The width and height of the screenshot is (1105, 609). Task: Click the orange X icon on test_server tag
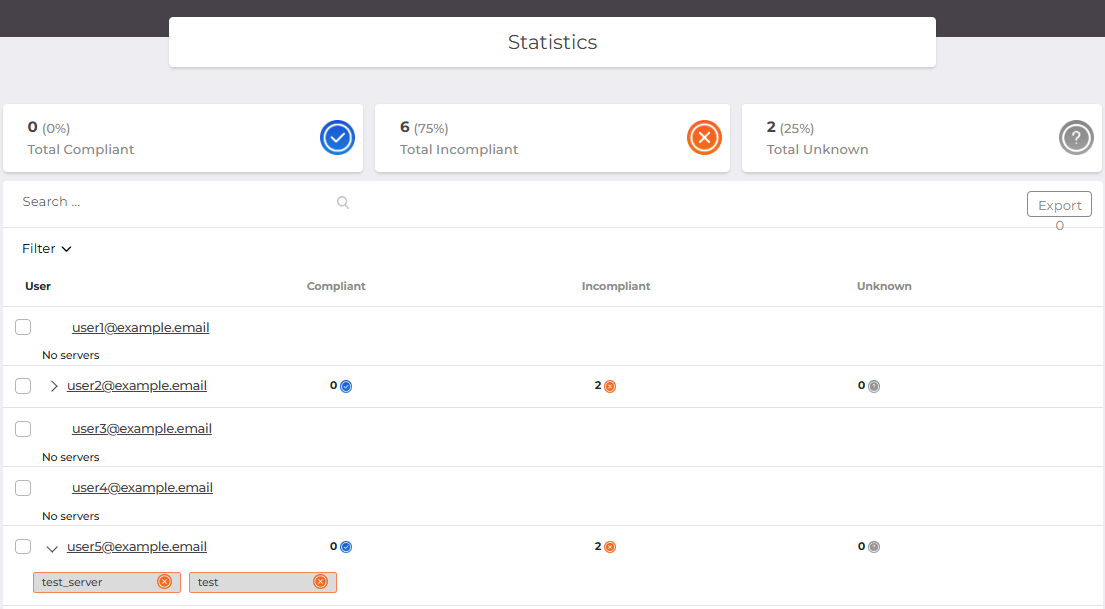point(164,582)
